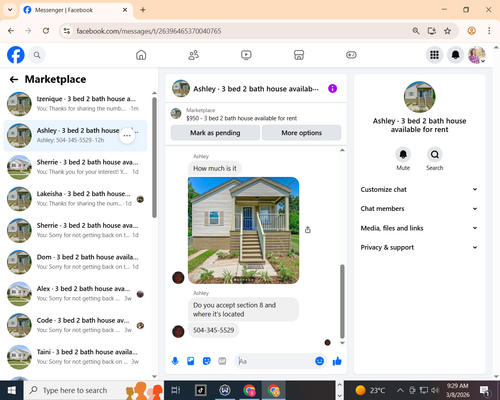Viewport: 500px width, 400px height.
Task: Choose a GIF in the composer
Action: pos(222,361)
